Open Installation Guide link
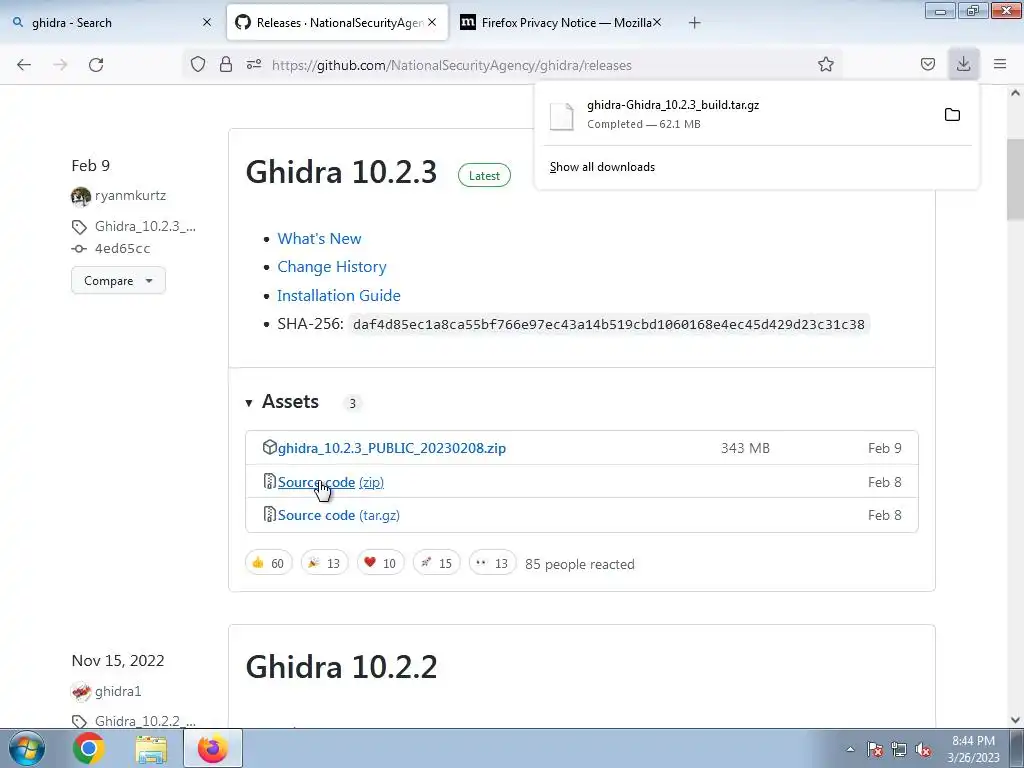 tap(339, 295)
